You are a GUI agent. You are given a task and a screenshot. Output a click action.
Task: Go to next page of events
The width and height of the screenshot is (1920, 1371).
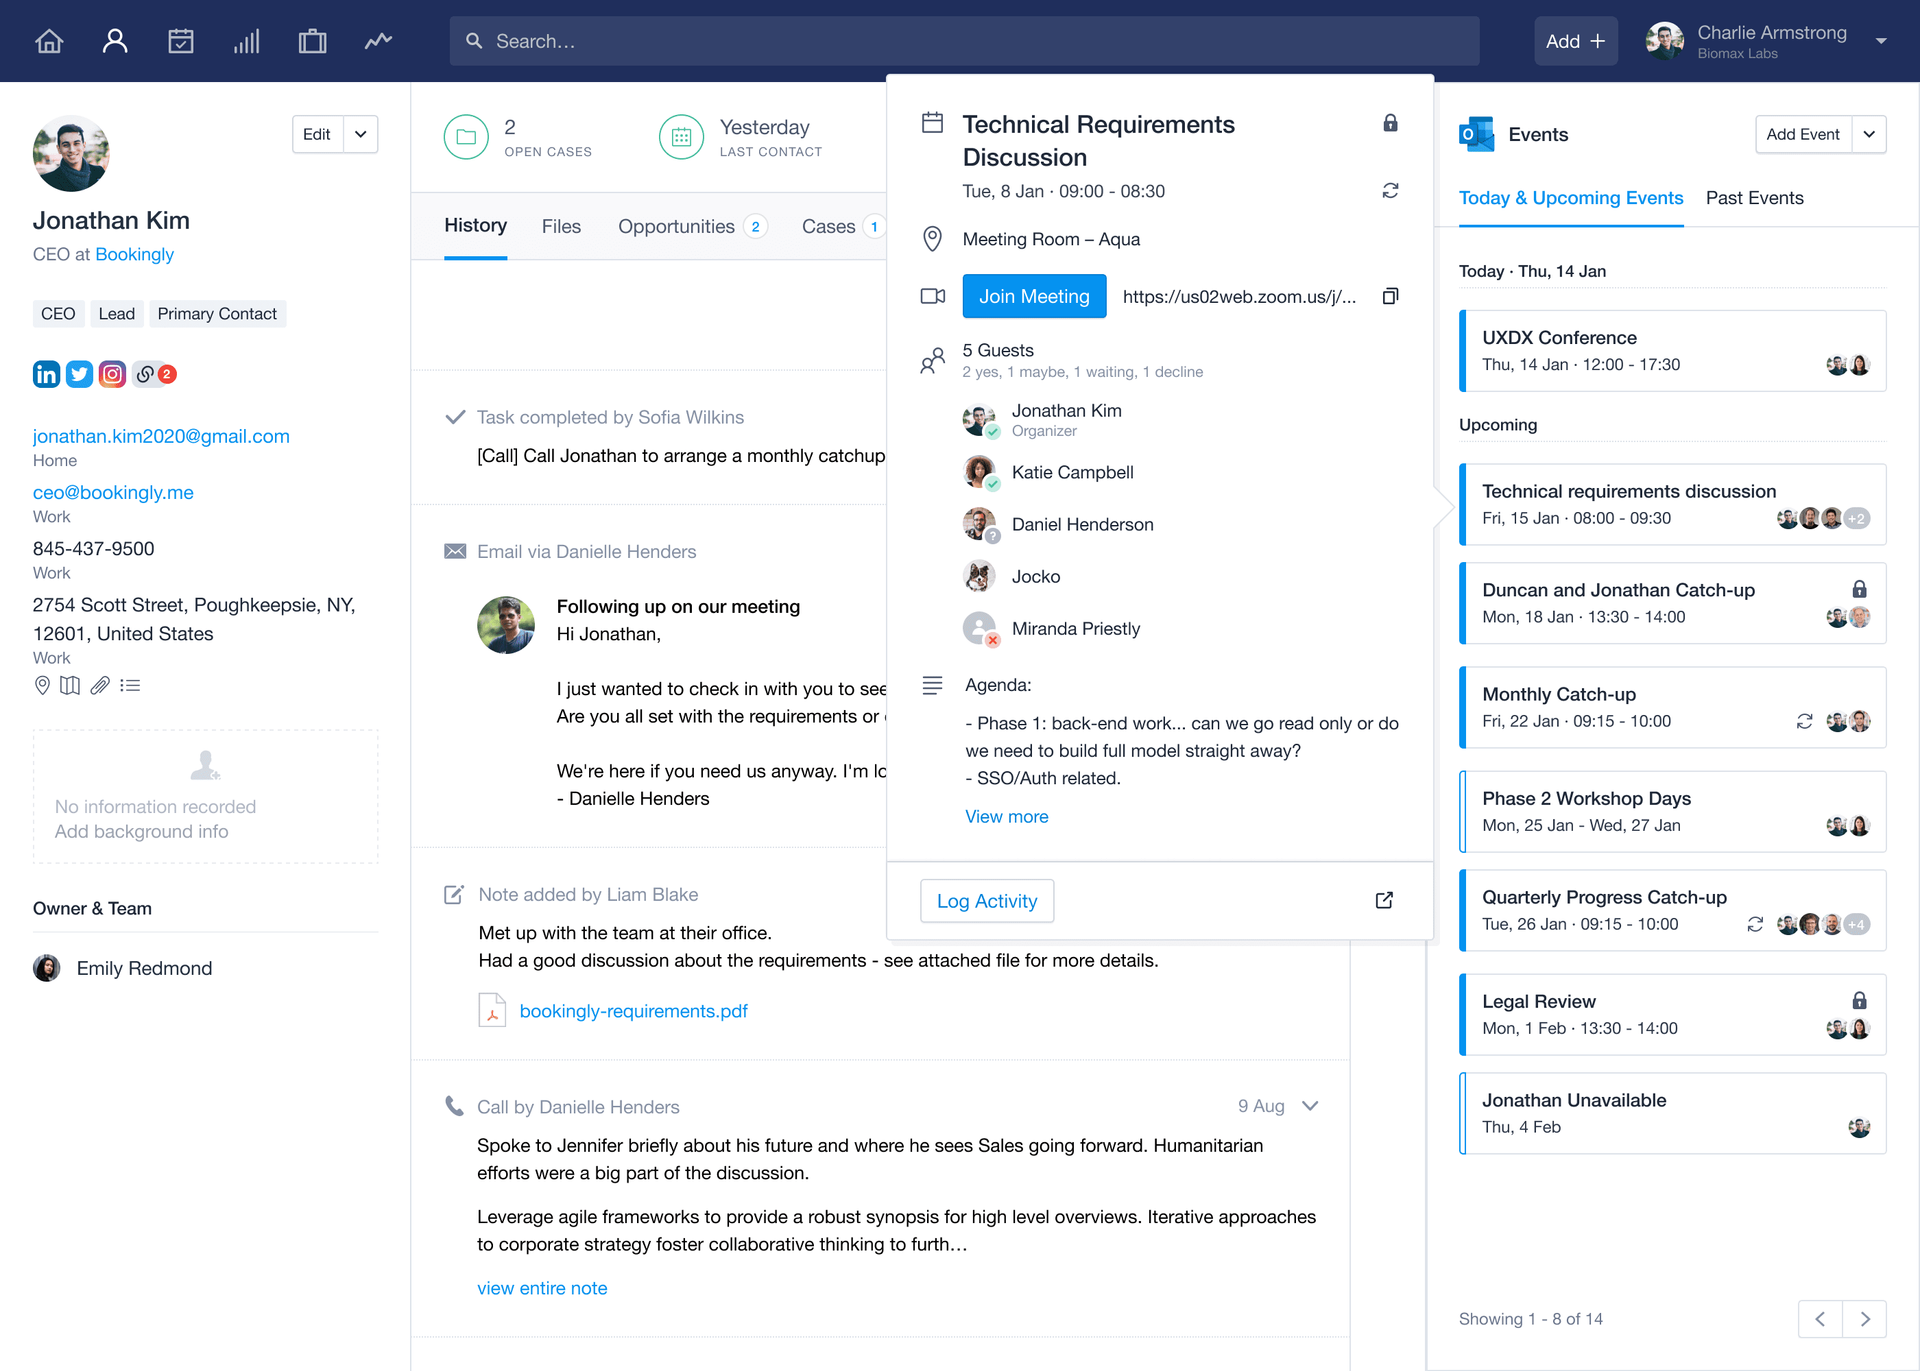click(1864, 1319)
